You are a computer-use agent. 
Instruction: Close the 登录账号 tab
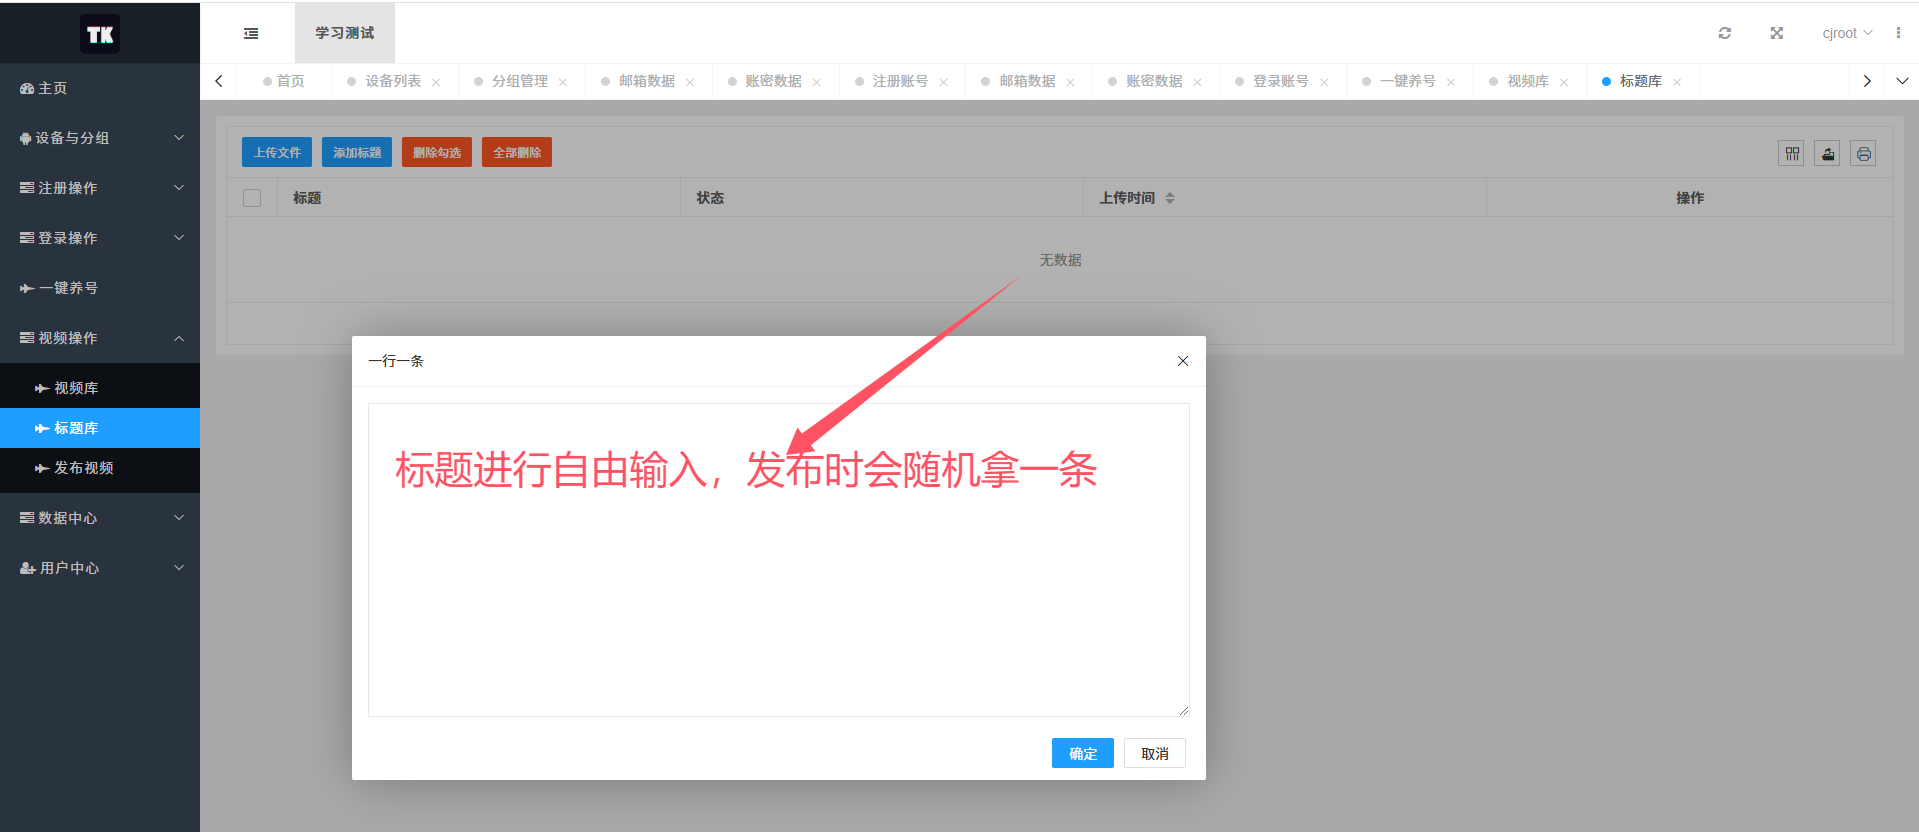[x=1324, y=82]
